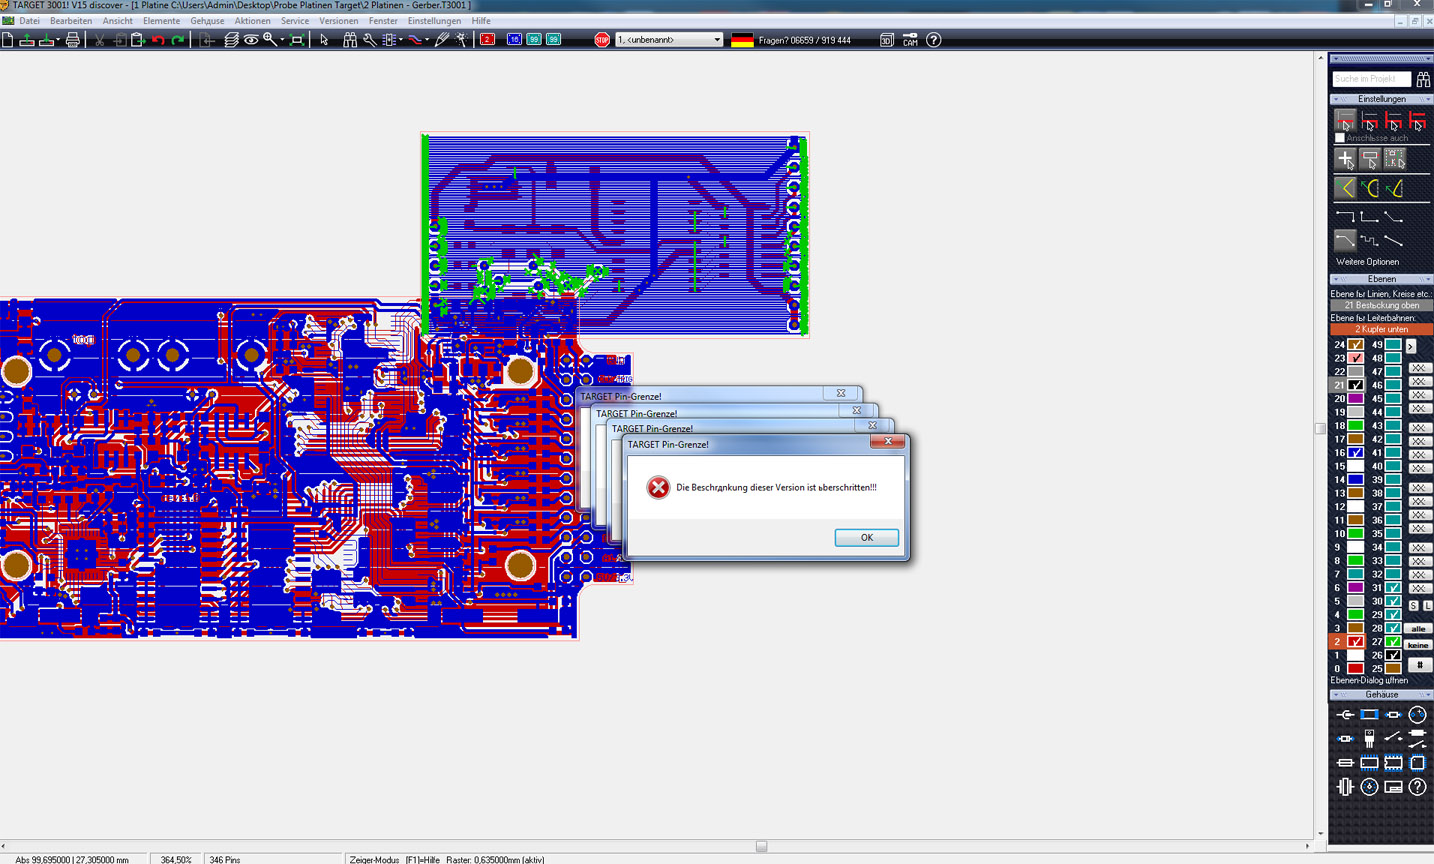Screen dimensions: 1434x864
Task: Click the zoom-to-fit frame icon
Action: click(x=297, y=40)
